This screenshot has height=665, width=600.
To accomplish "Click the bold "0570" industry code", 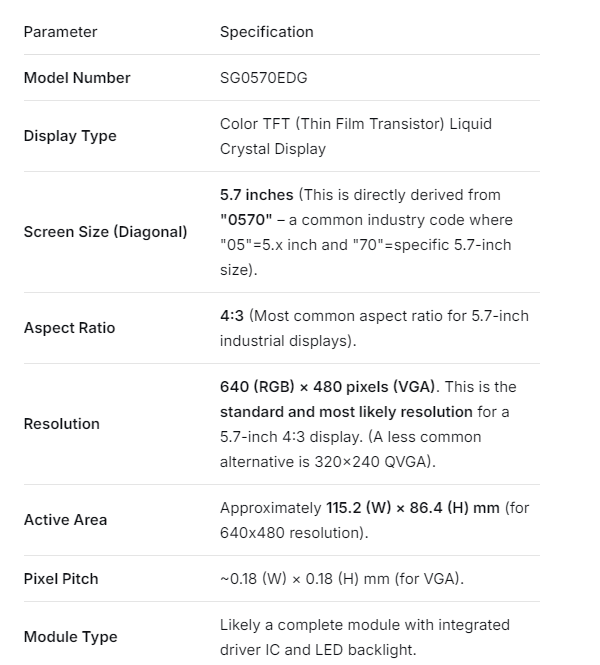I will pyautogui.click(x=246, y=220).
